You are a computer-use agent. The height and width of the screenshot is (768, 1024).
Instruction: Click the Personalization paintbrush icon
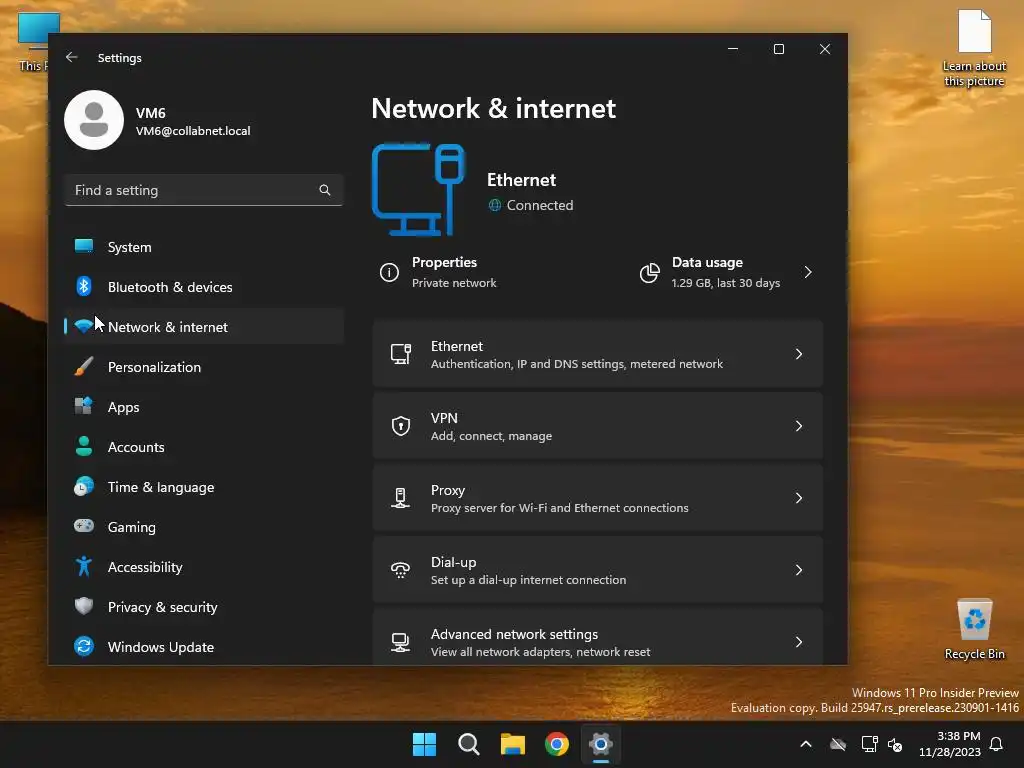84,366
